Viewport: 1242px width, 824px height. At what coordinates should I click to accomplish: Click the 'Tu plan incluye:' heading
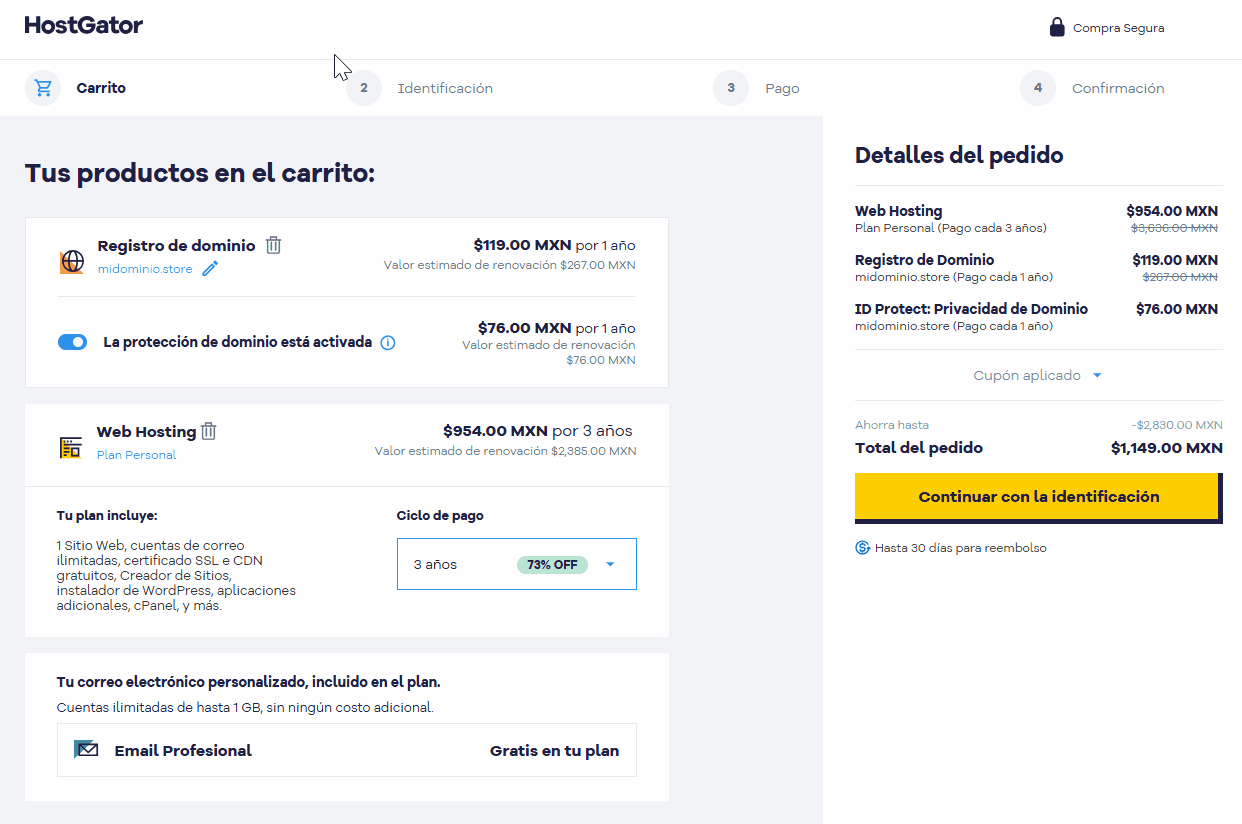point(107,516)
